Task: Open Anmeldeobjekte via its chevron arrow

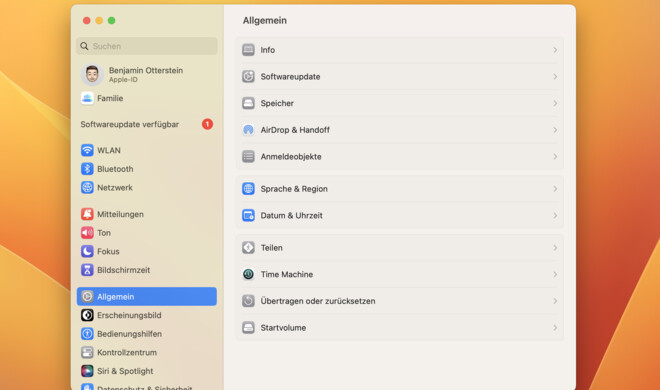Action: point(555,157)
